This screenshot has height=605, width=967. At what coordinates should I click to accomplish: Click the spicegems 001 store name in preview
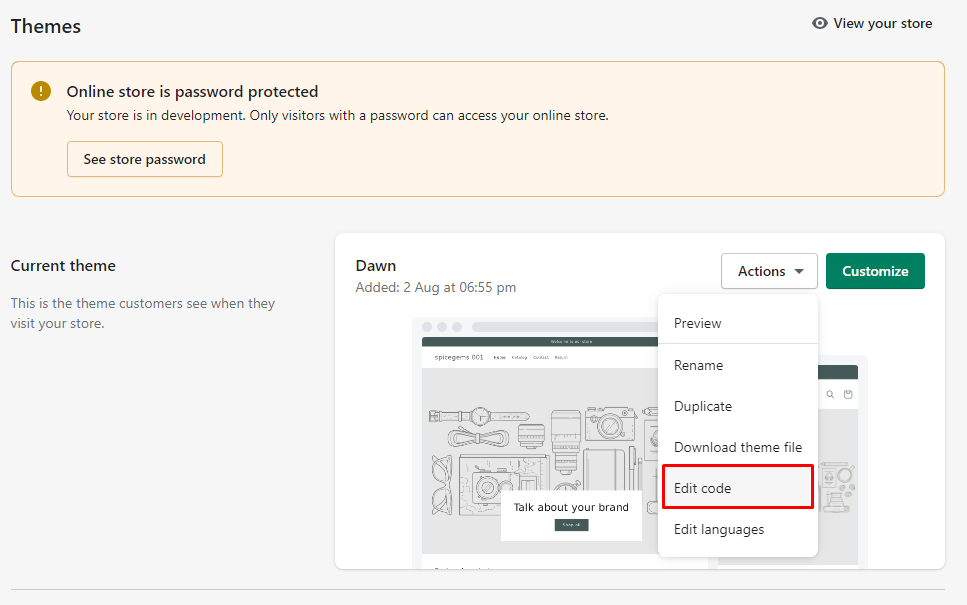pos(458,357)
